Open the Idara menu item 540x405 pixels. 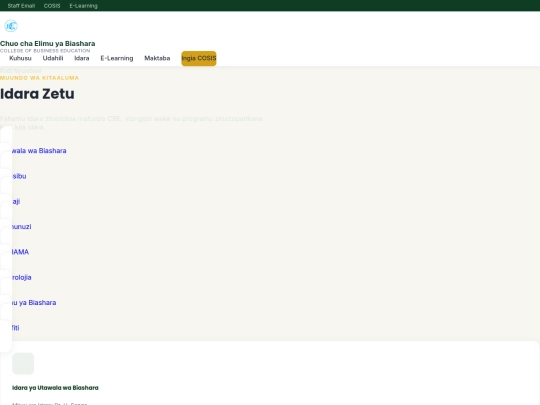(82, 58)
